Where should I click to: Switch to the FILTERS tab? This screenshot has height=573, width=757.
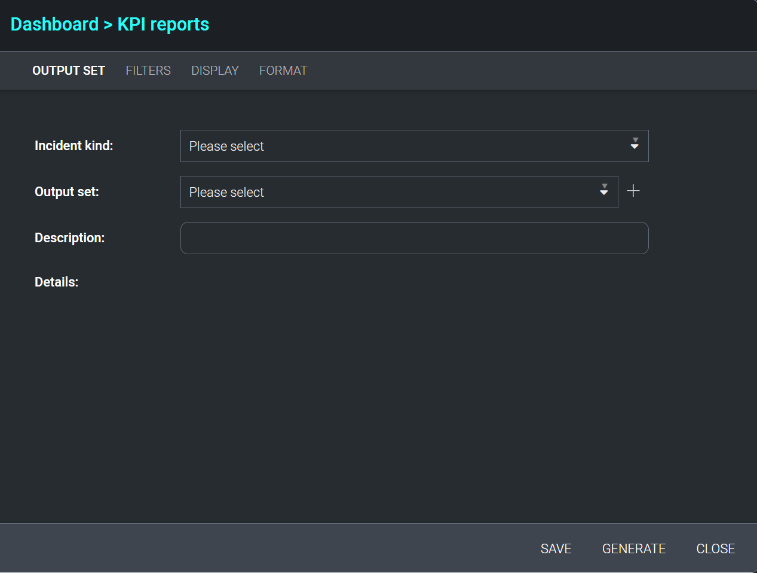pyautogui.click(x=148, y=71)
